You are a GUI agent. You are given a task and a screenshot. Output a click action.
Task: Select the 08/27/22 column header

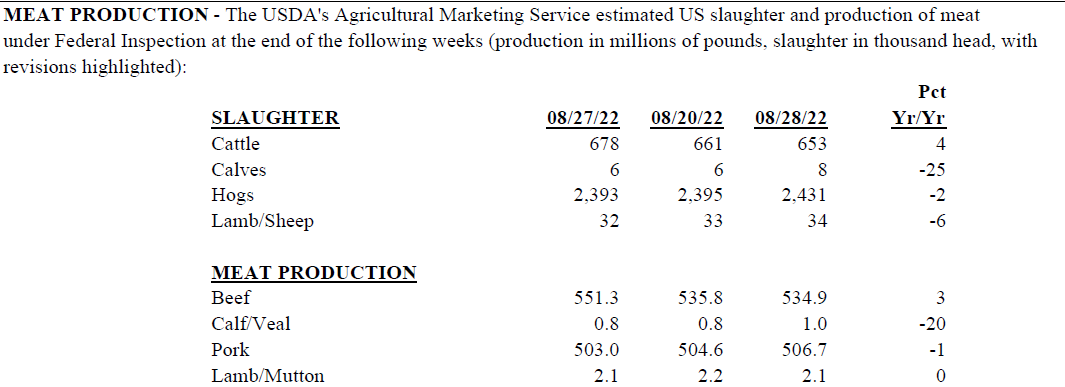[x=583, y=118]
